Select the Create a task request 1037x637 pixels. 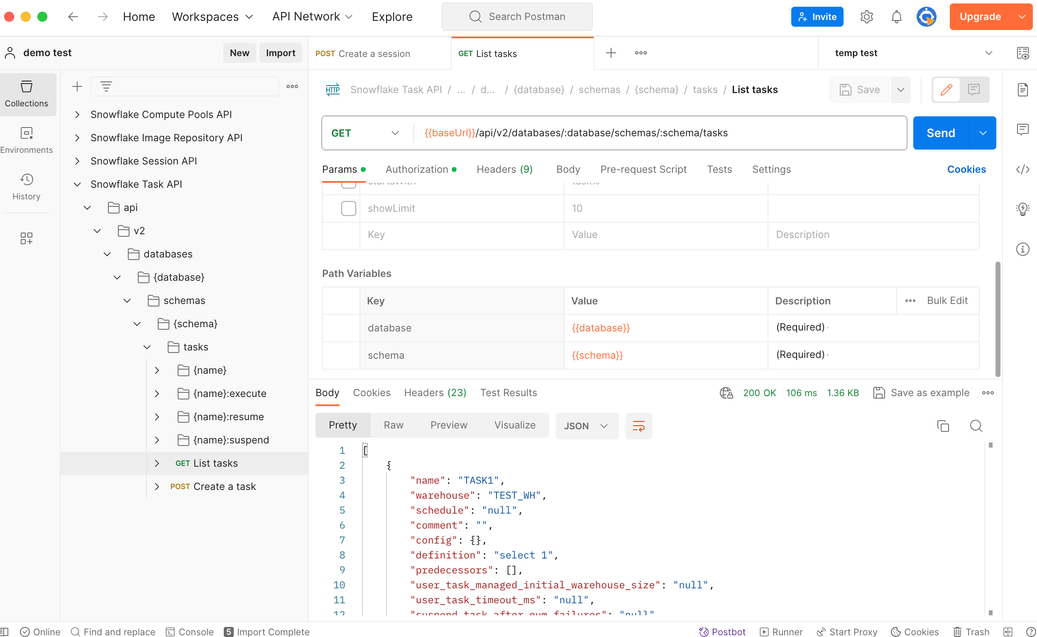coord(224,487)
